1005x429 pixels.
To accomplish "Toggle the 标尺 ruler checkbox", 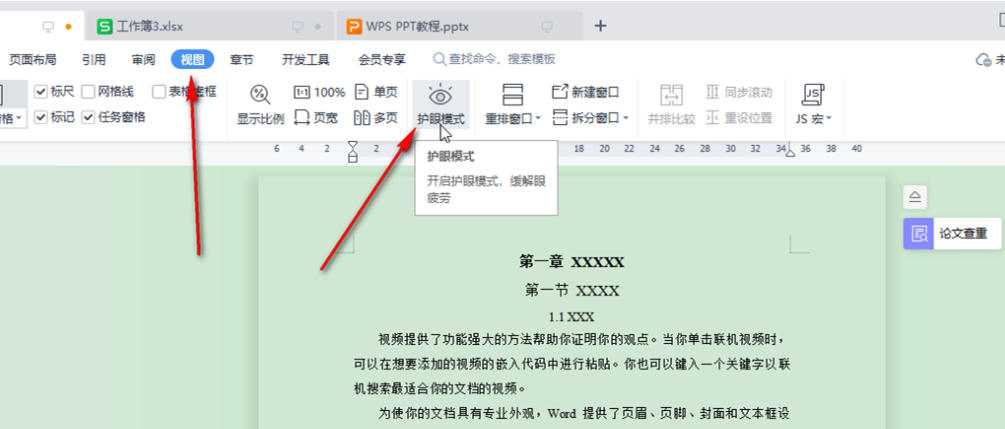I will click(41, 92).
